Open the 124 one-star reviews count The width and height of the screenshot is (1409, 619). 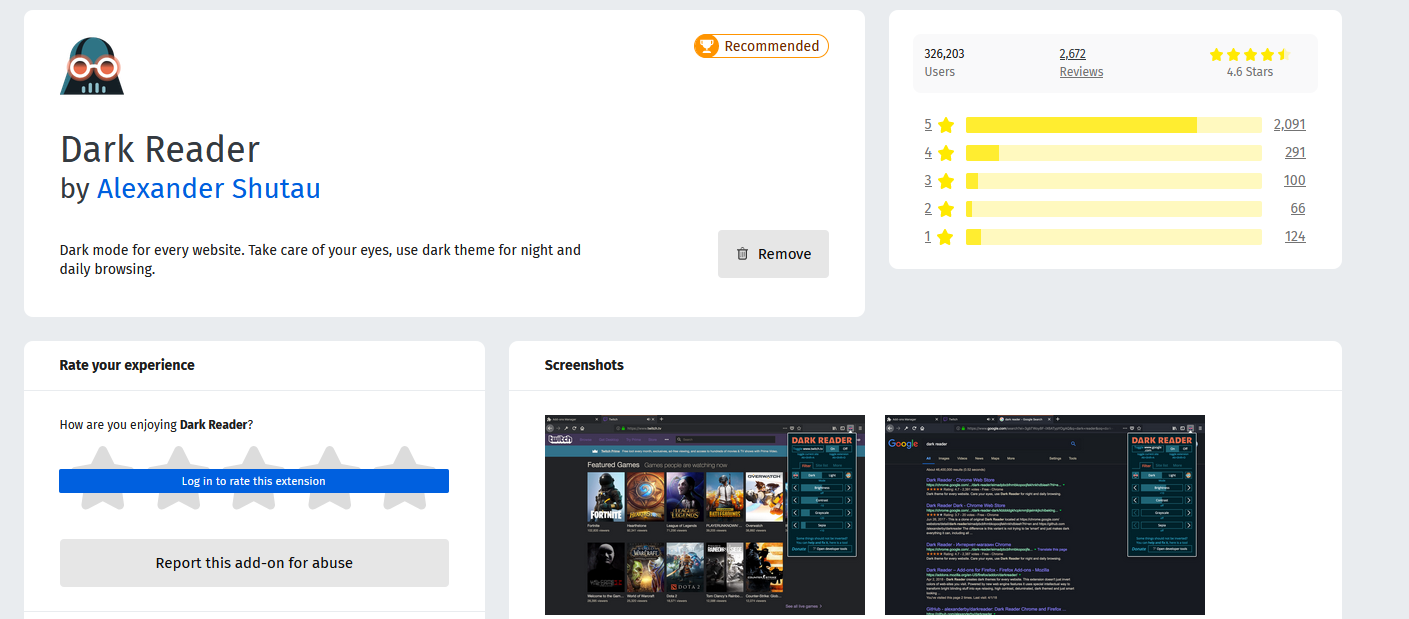click(1295, 237)
